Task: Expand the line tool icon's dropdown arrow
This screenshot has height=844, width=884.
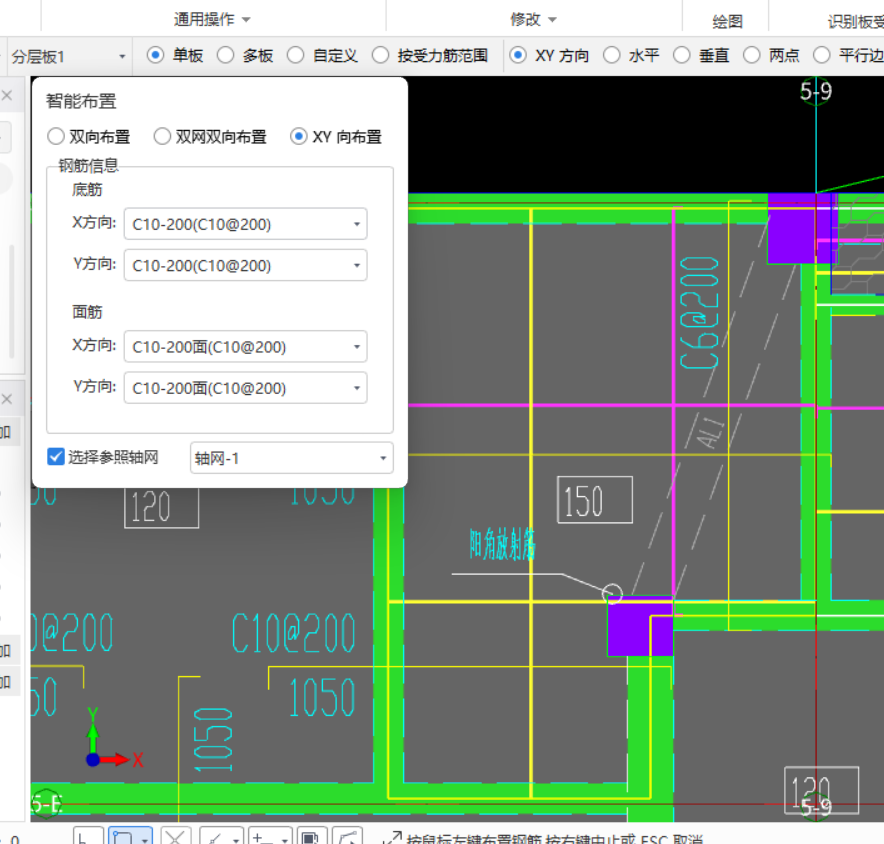Action: pyautogui.click(x=236, y=839)
